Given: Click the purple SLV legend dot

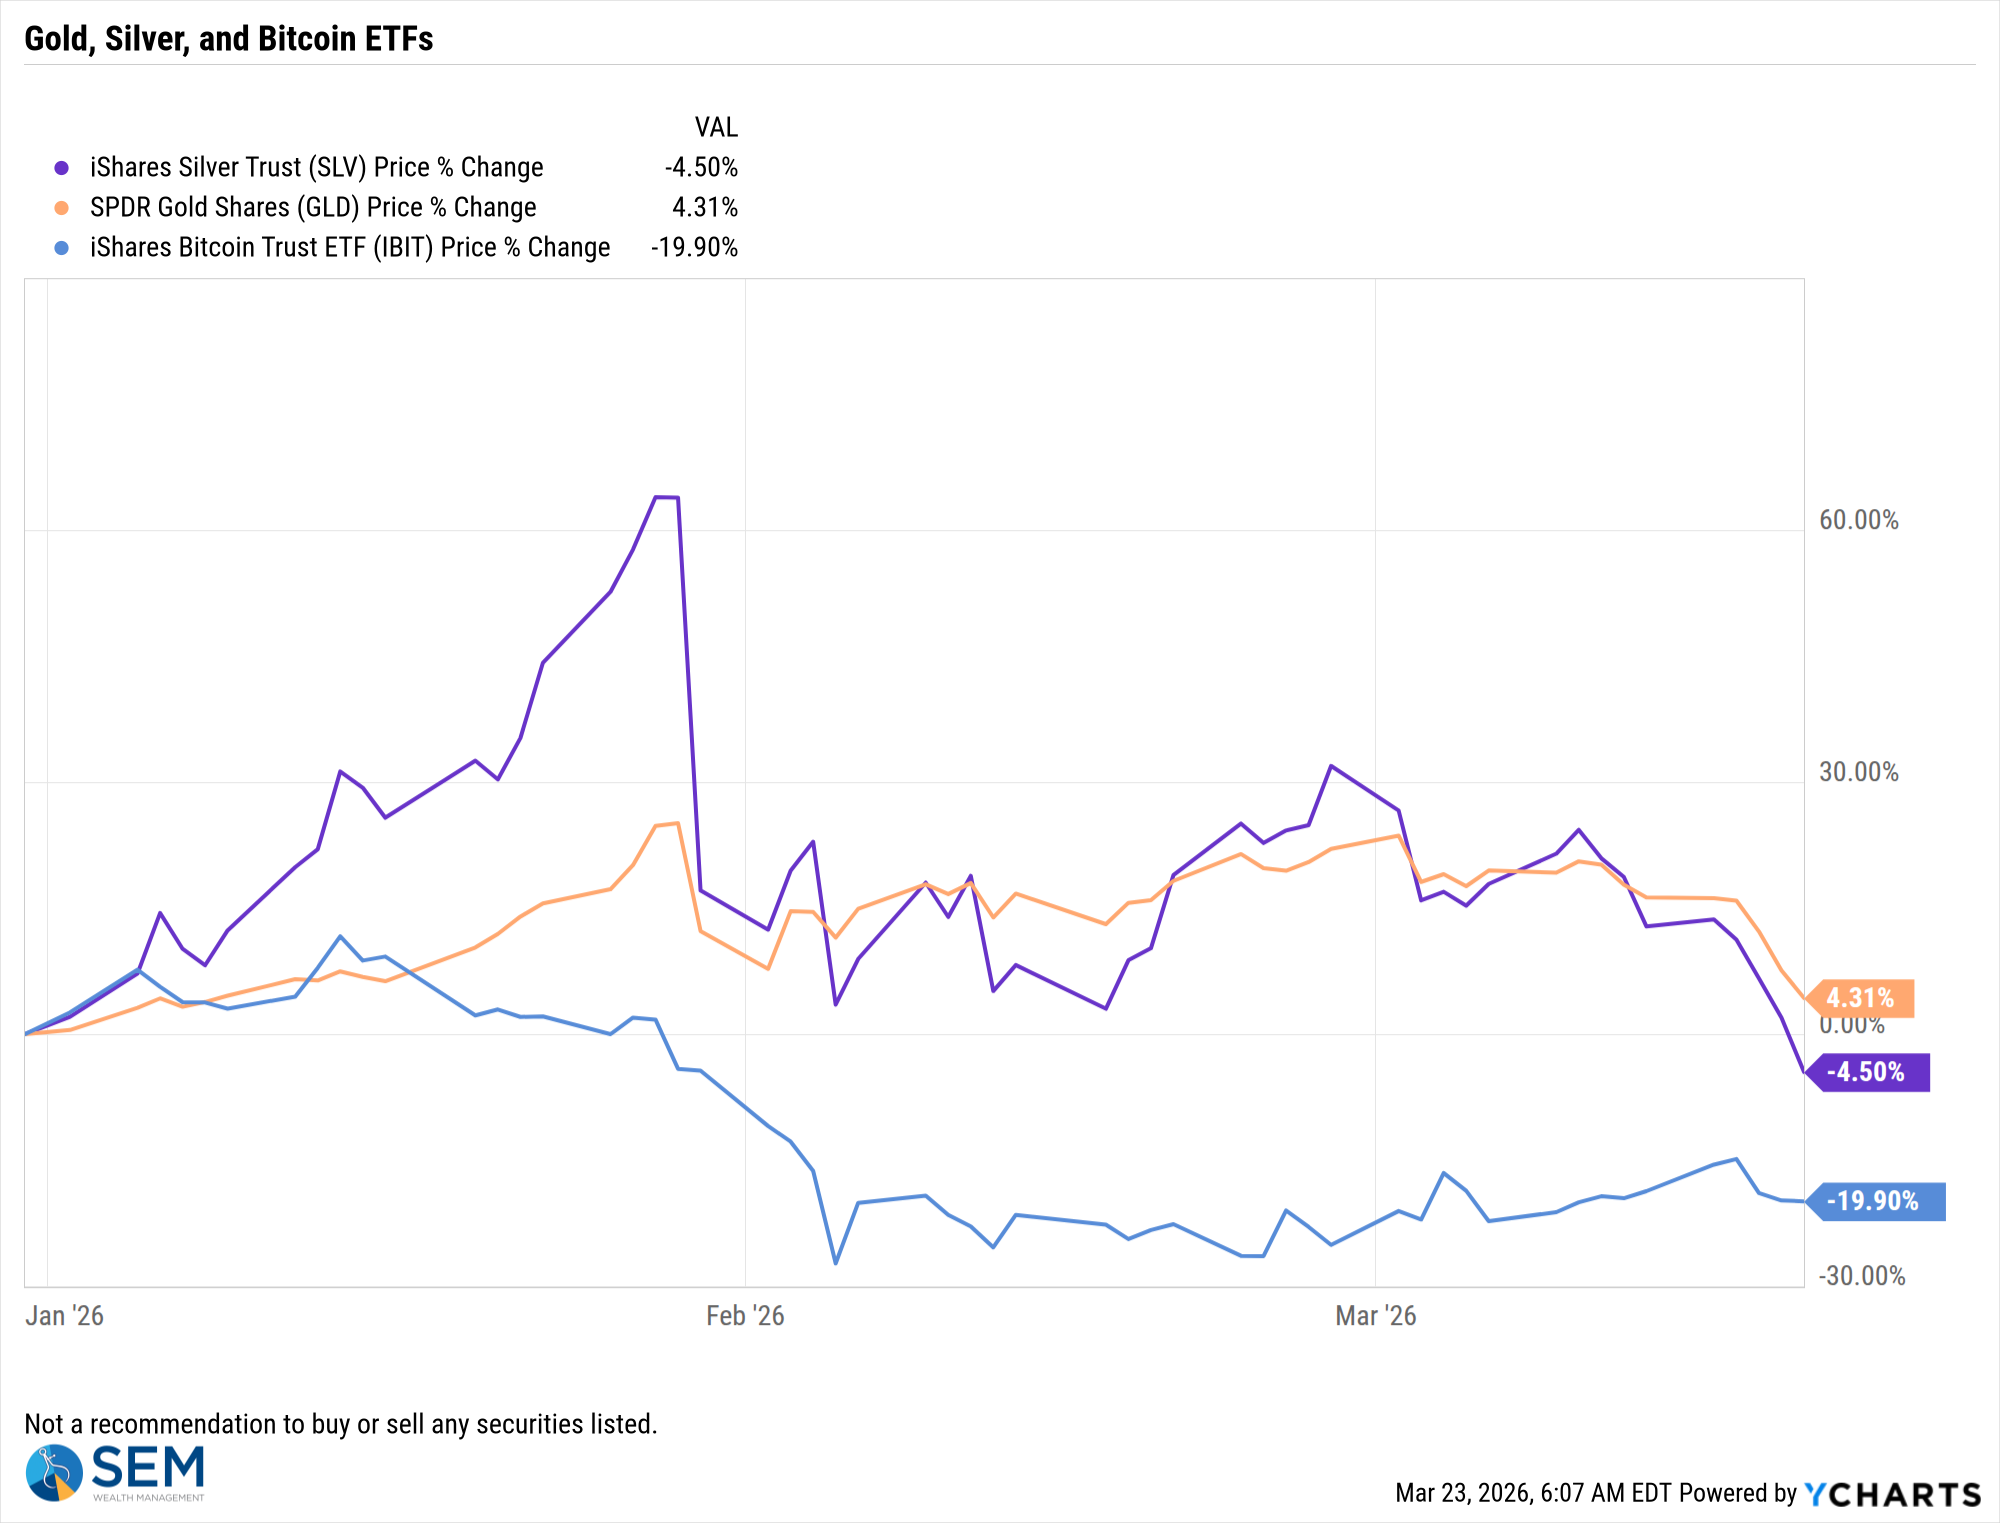Looking at the screenshot, I should (62, 168).
